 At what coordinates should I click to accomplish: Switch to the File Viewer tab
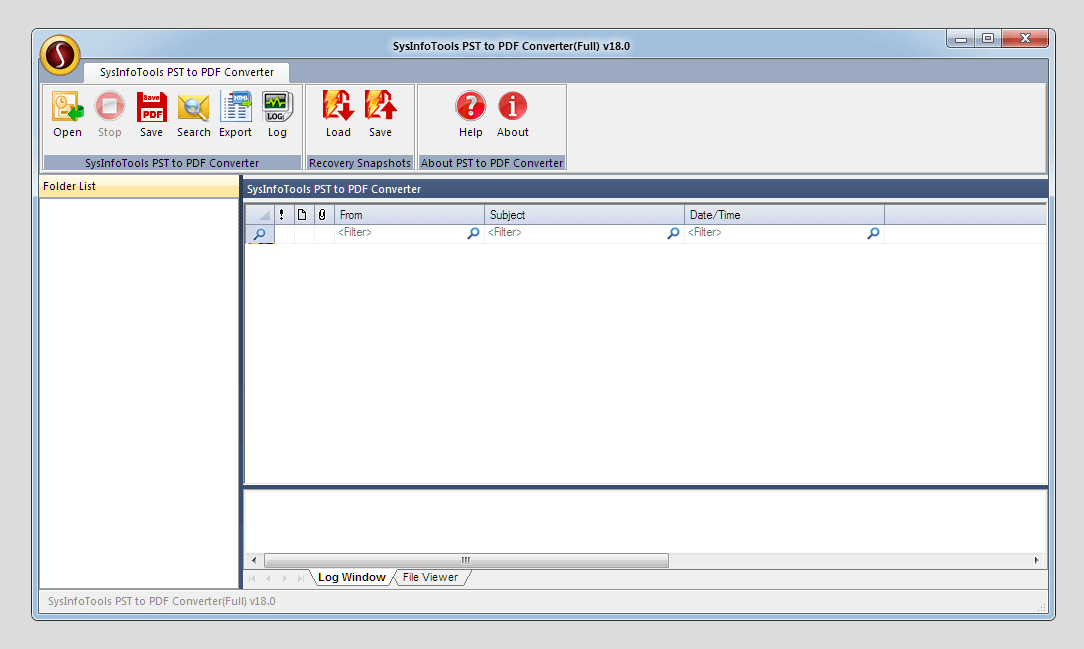coord(432,577)
